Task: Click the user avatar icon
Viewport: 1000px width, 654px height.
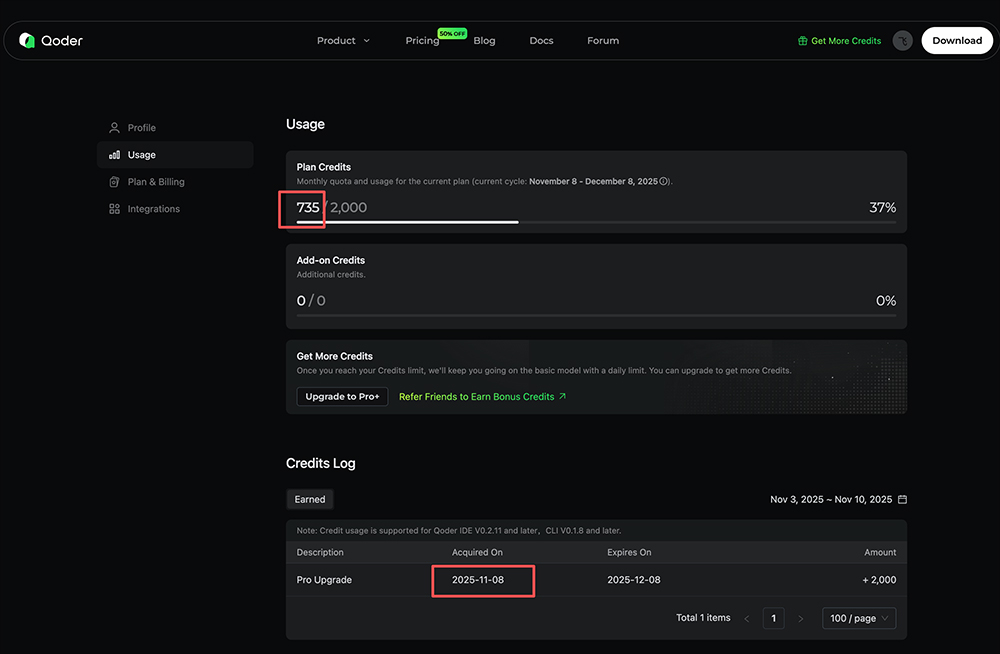Action: (902, 41)
